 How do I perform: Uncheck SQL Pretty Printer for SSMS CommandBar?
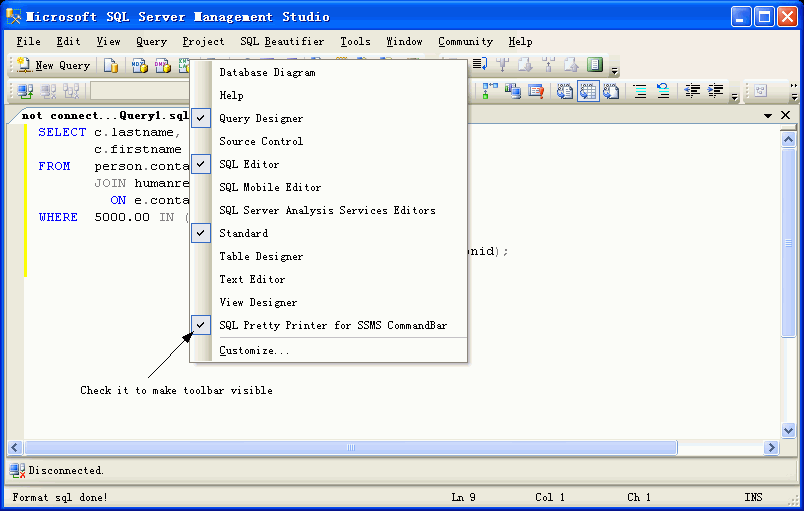pos(328,325)
